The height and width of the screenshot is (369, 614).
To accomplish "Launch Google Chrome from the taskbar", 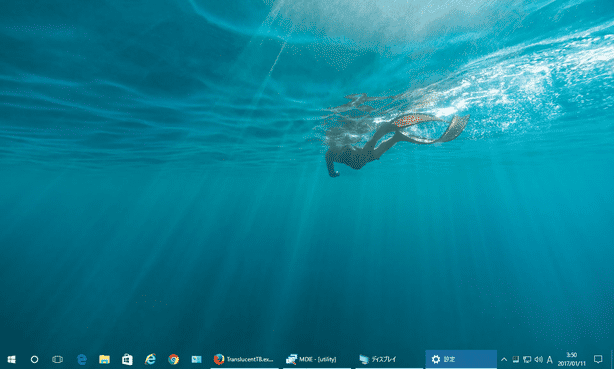I will [x=173, y=359].
